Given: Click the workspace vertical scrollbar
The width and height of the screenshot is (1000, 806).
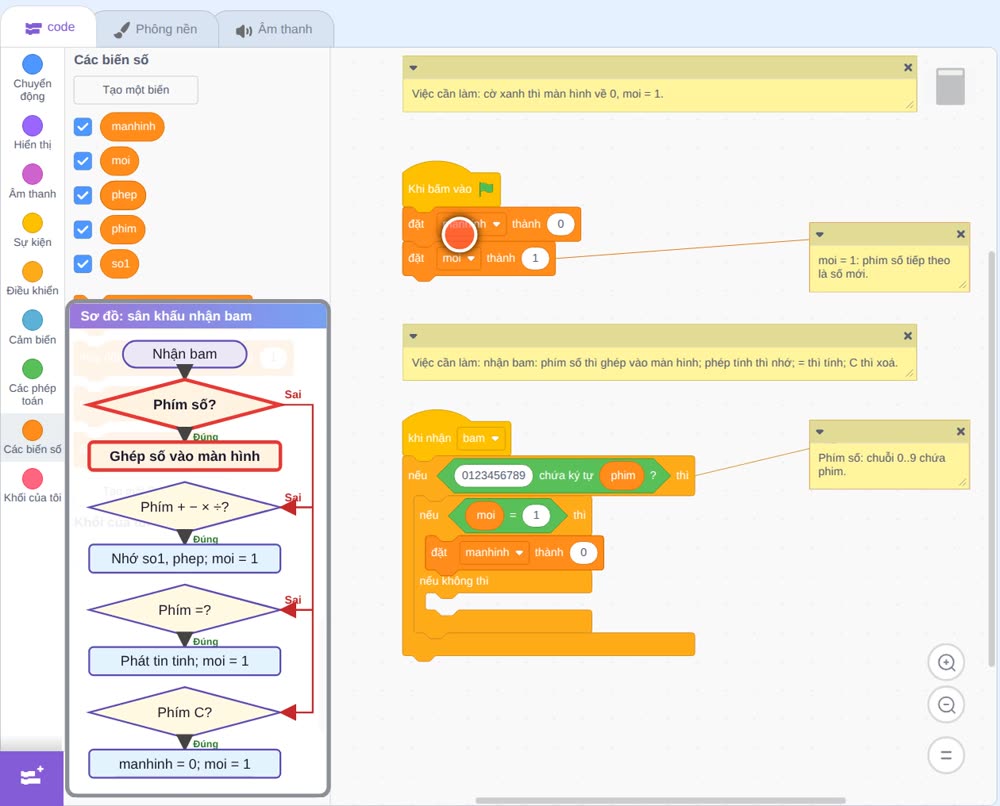Looking at the screenshot, I should pyautogui.click(x=992, y=459).
